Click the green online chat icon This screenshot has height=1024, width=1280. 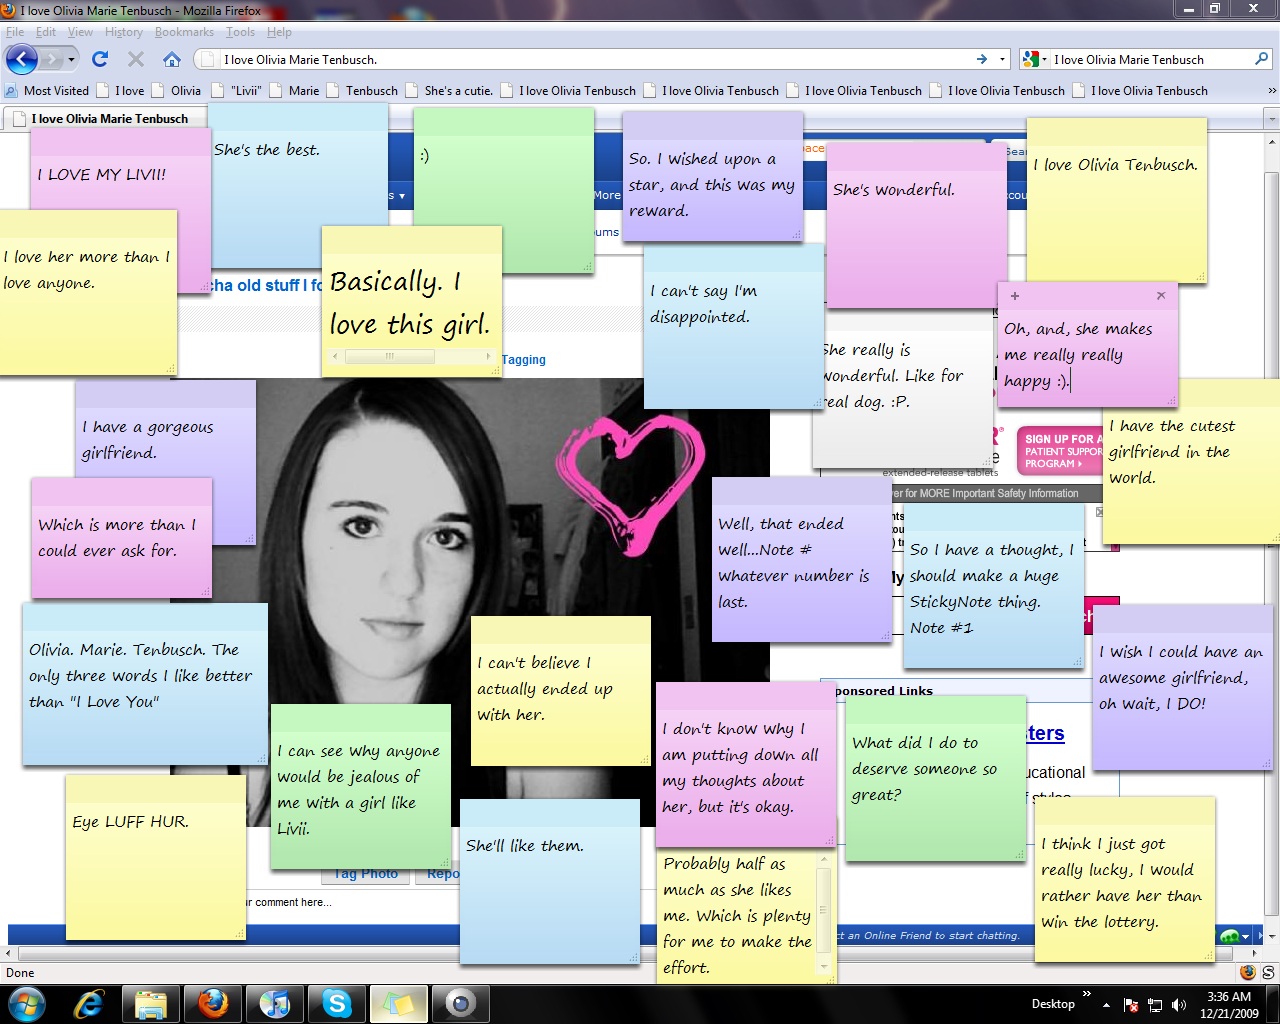(1229, 936)
